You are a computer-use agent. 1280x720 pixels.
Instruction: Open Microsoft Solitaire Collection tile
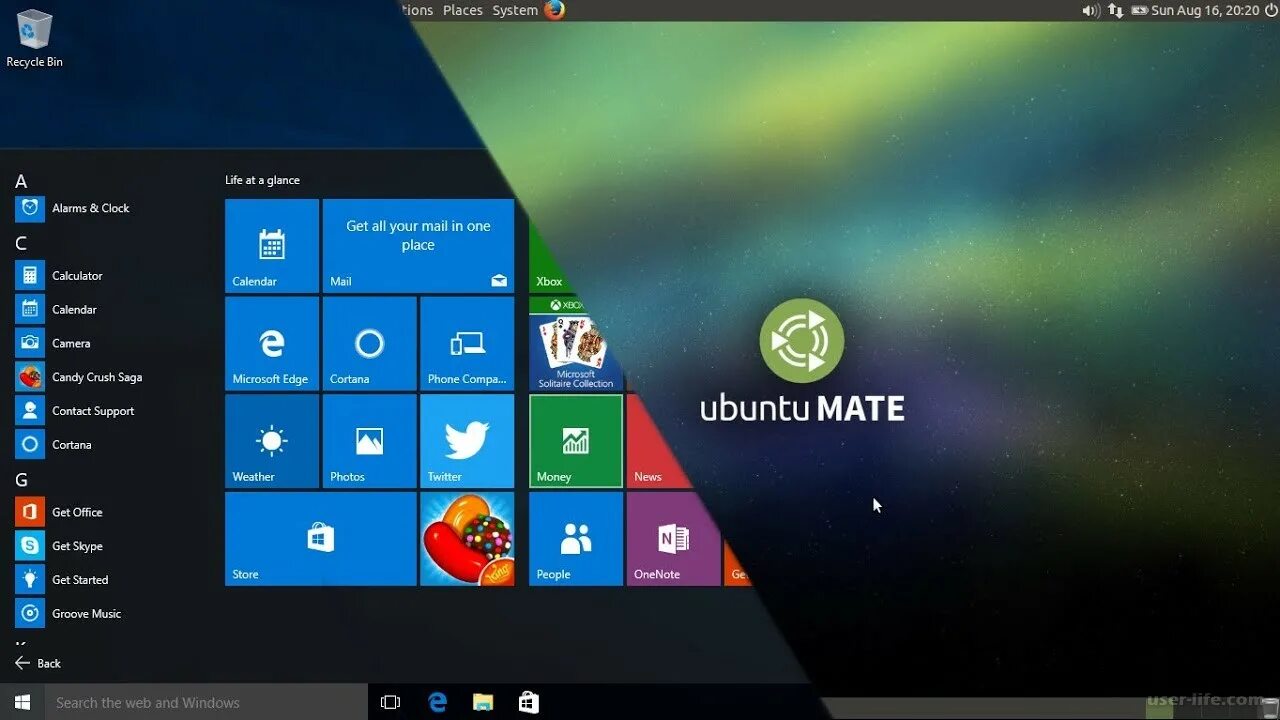coord(574,343)
